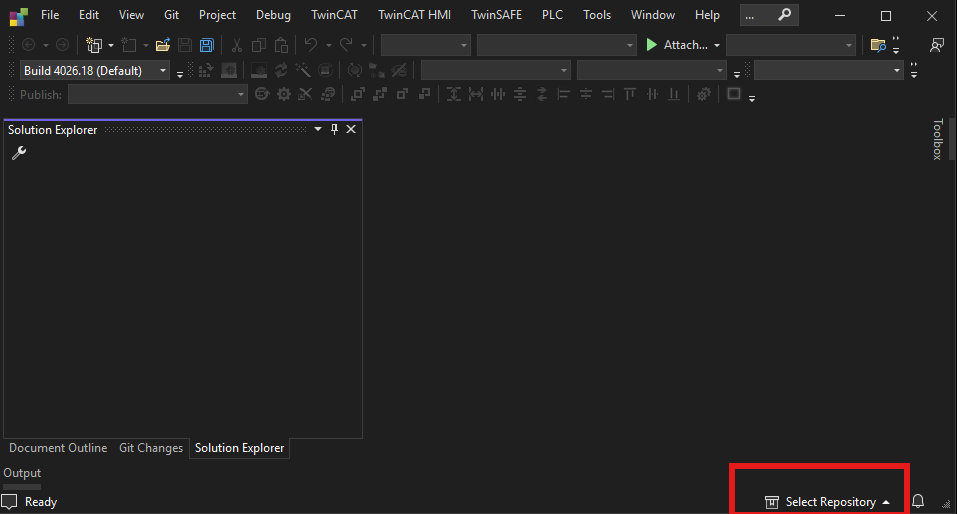Click the feedback icon at top right
This screenshot has width=957, height=514.
[937, 45]
